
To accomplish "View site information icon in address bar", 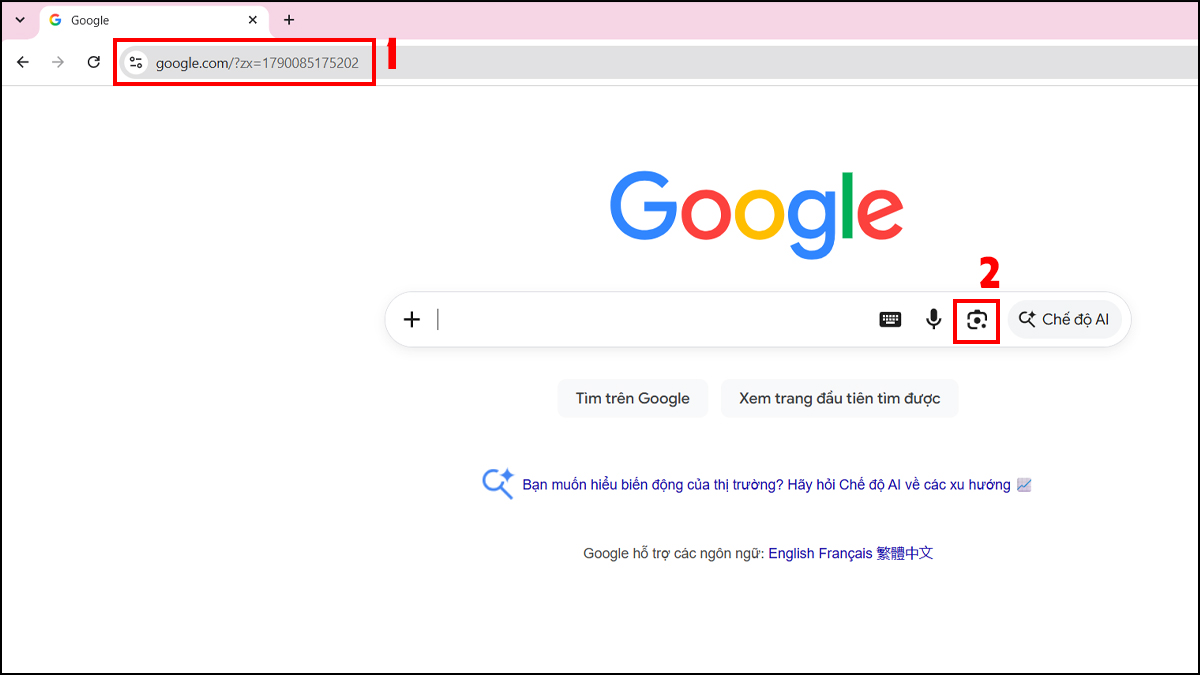I will coord(136,62).
